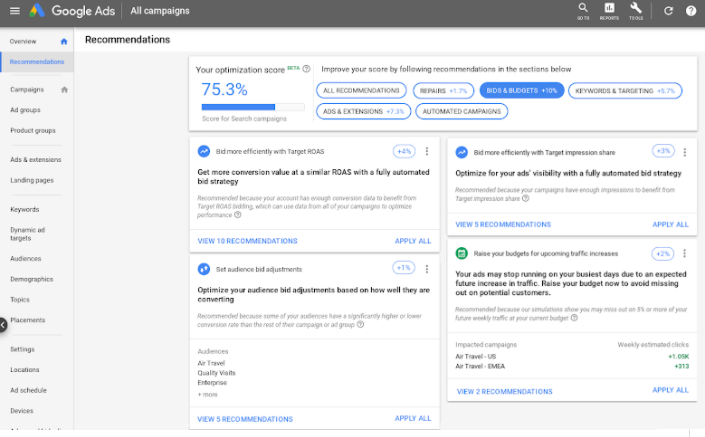
Task: Click the Go To search icon
Action: point(583,10)
